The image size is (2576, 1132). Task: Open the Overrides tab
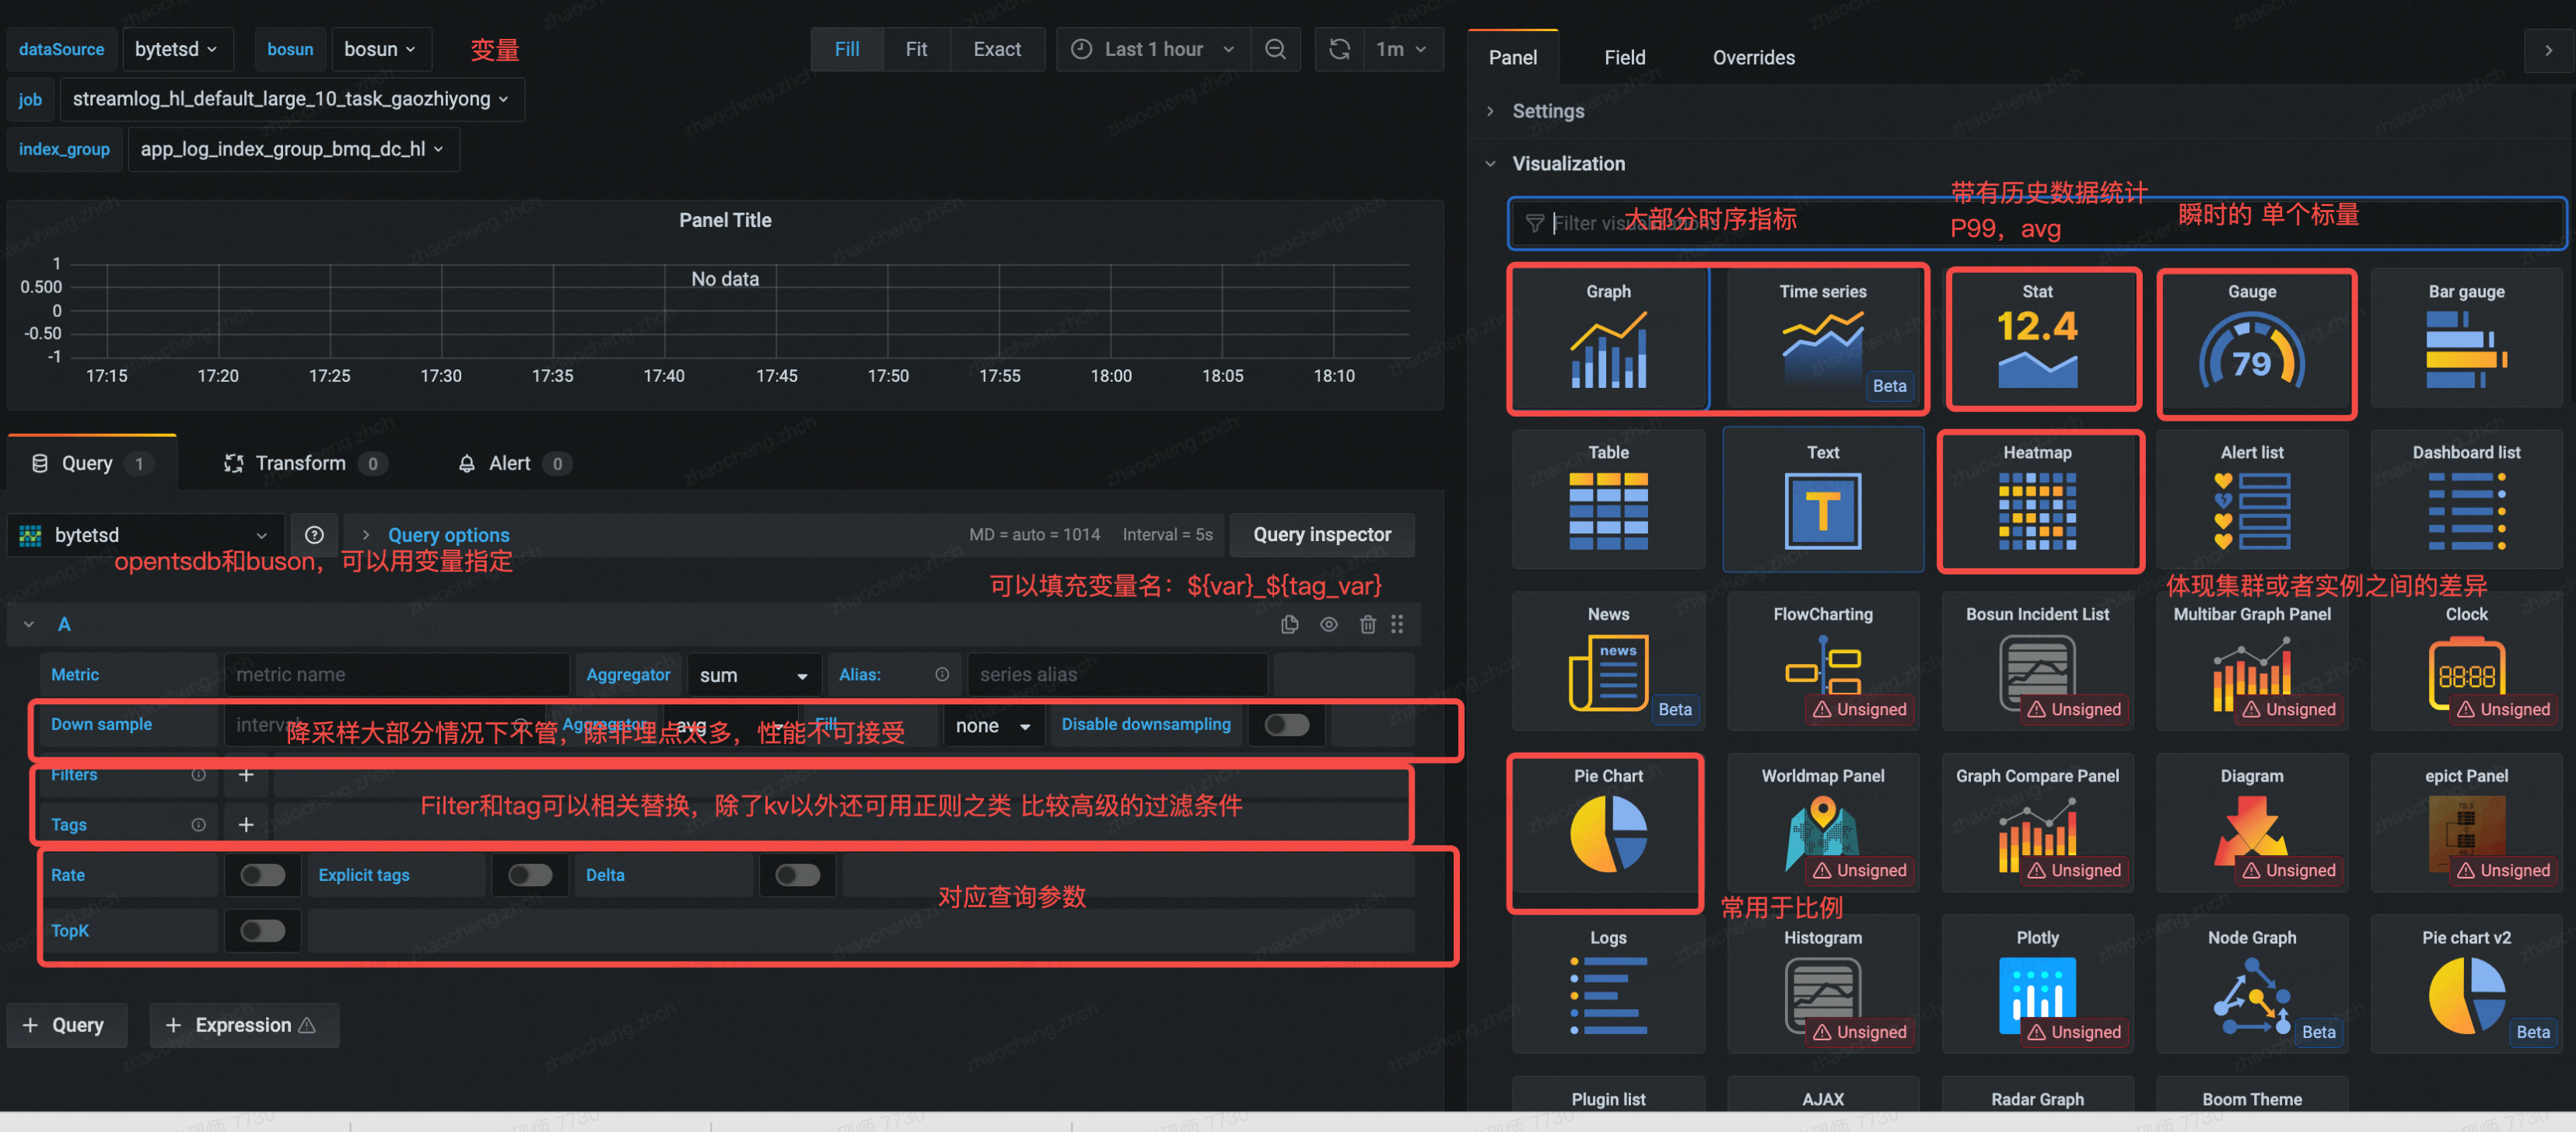(x=1753, y=58)
